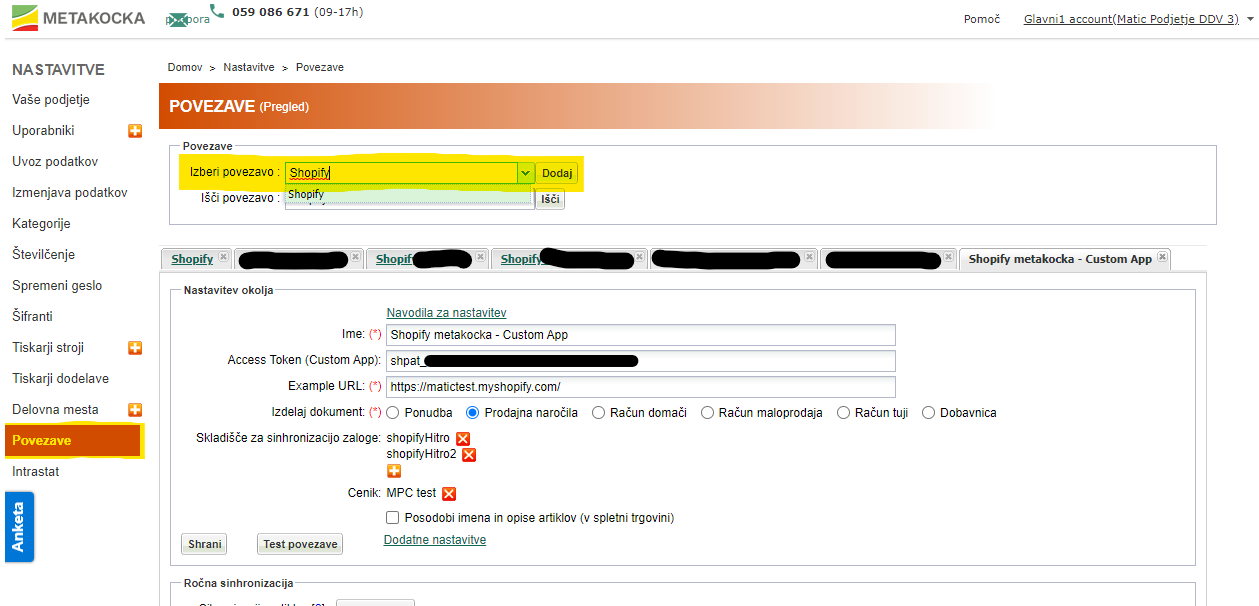1259x606 pixels.
Task: Close the first Shopify tab
Action: click(x=223, y=258)
